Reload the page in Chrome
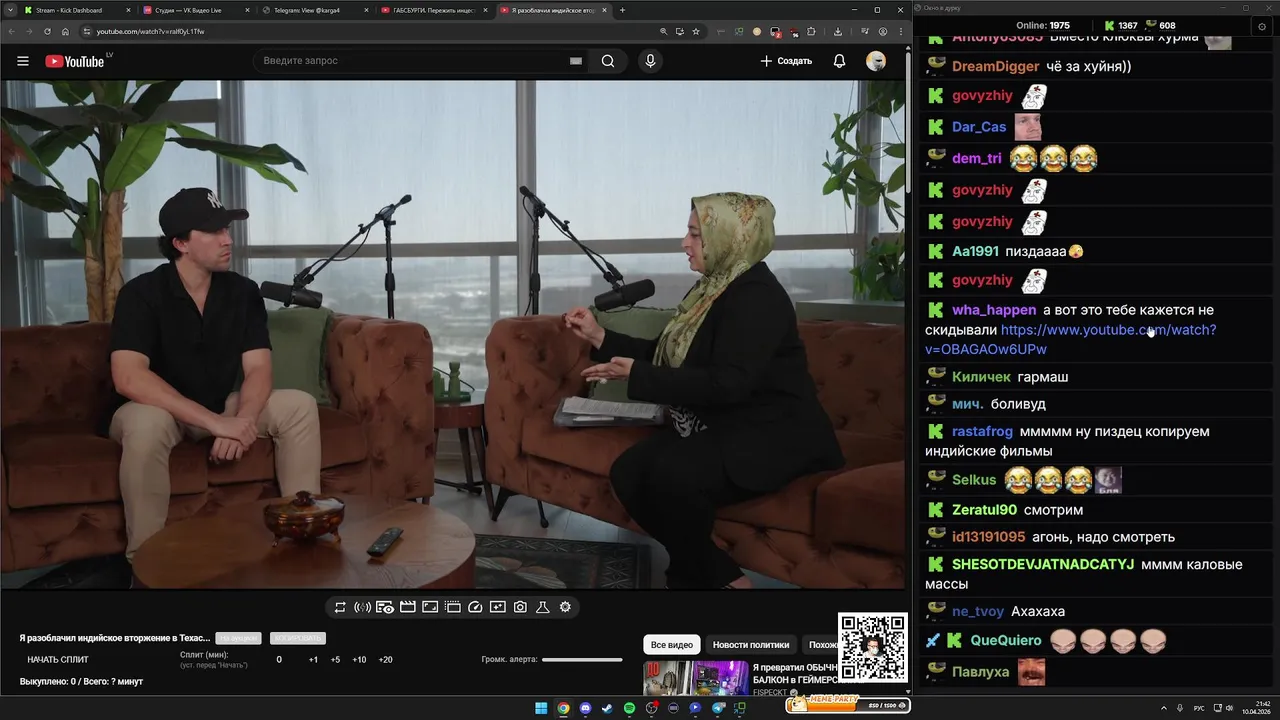Viewport: 1280px width, 720px height. pos(46,31)
